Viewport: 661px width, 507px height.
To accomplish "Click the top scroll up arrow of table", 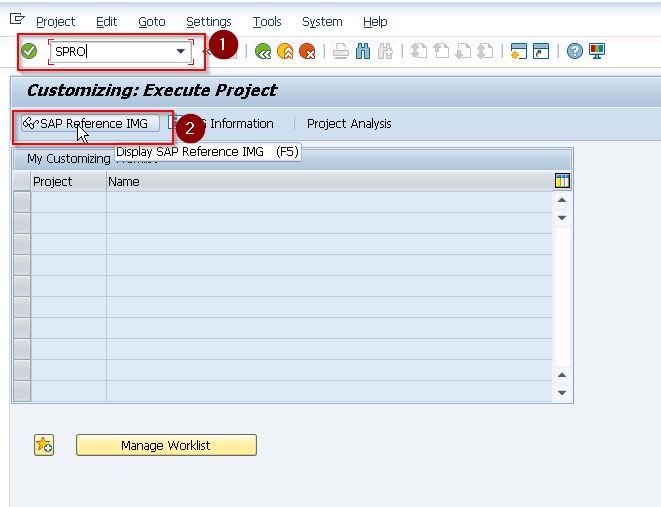I will [x=562, y=200].
